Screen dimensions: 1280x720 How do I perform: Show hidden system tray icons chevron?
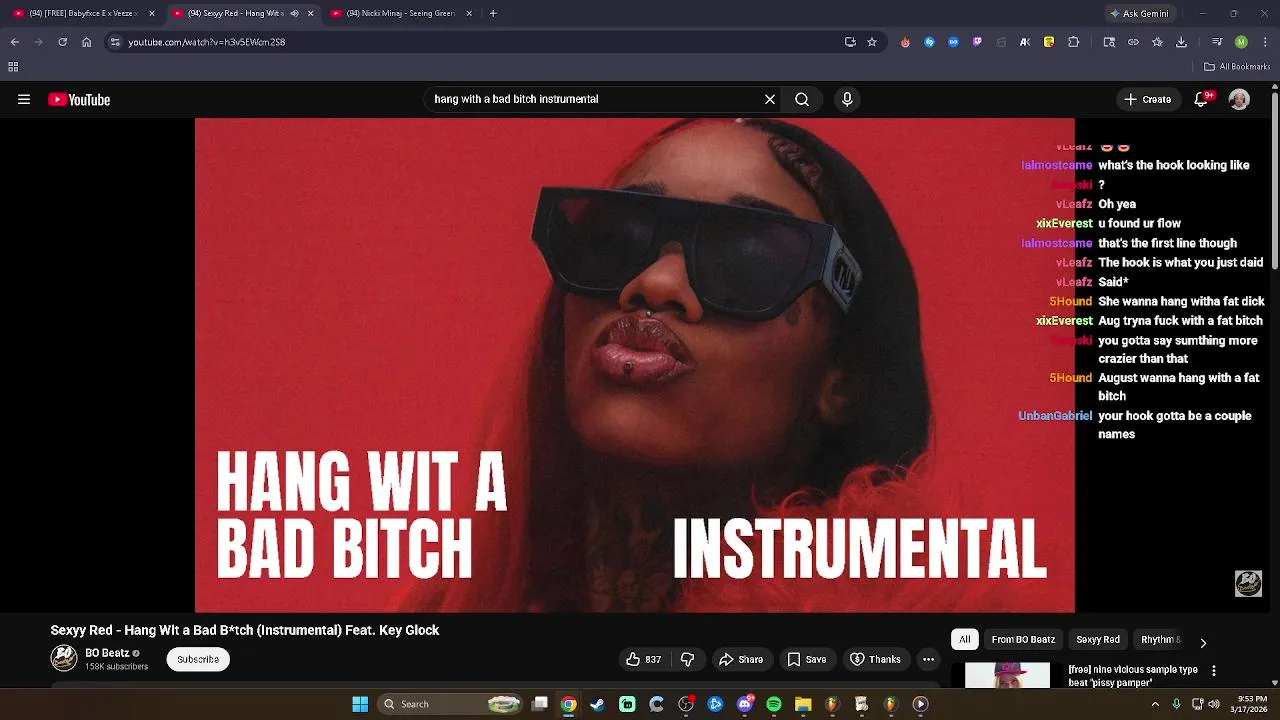click(x=1155, y=704)
